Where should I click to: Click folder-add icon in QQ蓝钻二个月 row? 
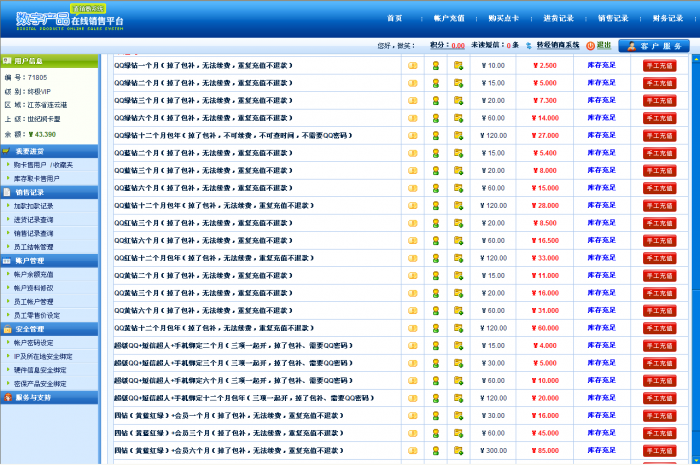click(458, 153)
